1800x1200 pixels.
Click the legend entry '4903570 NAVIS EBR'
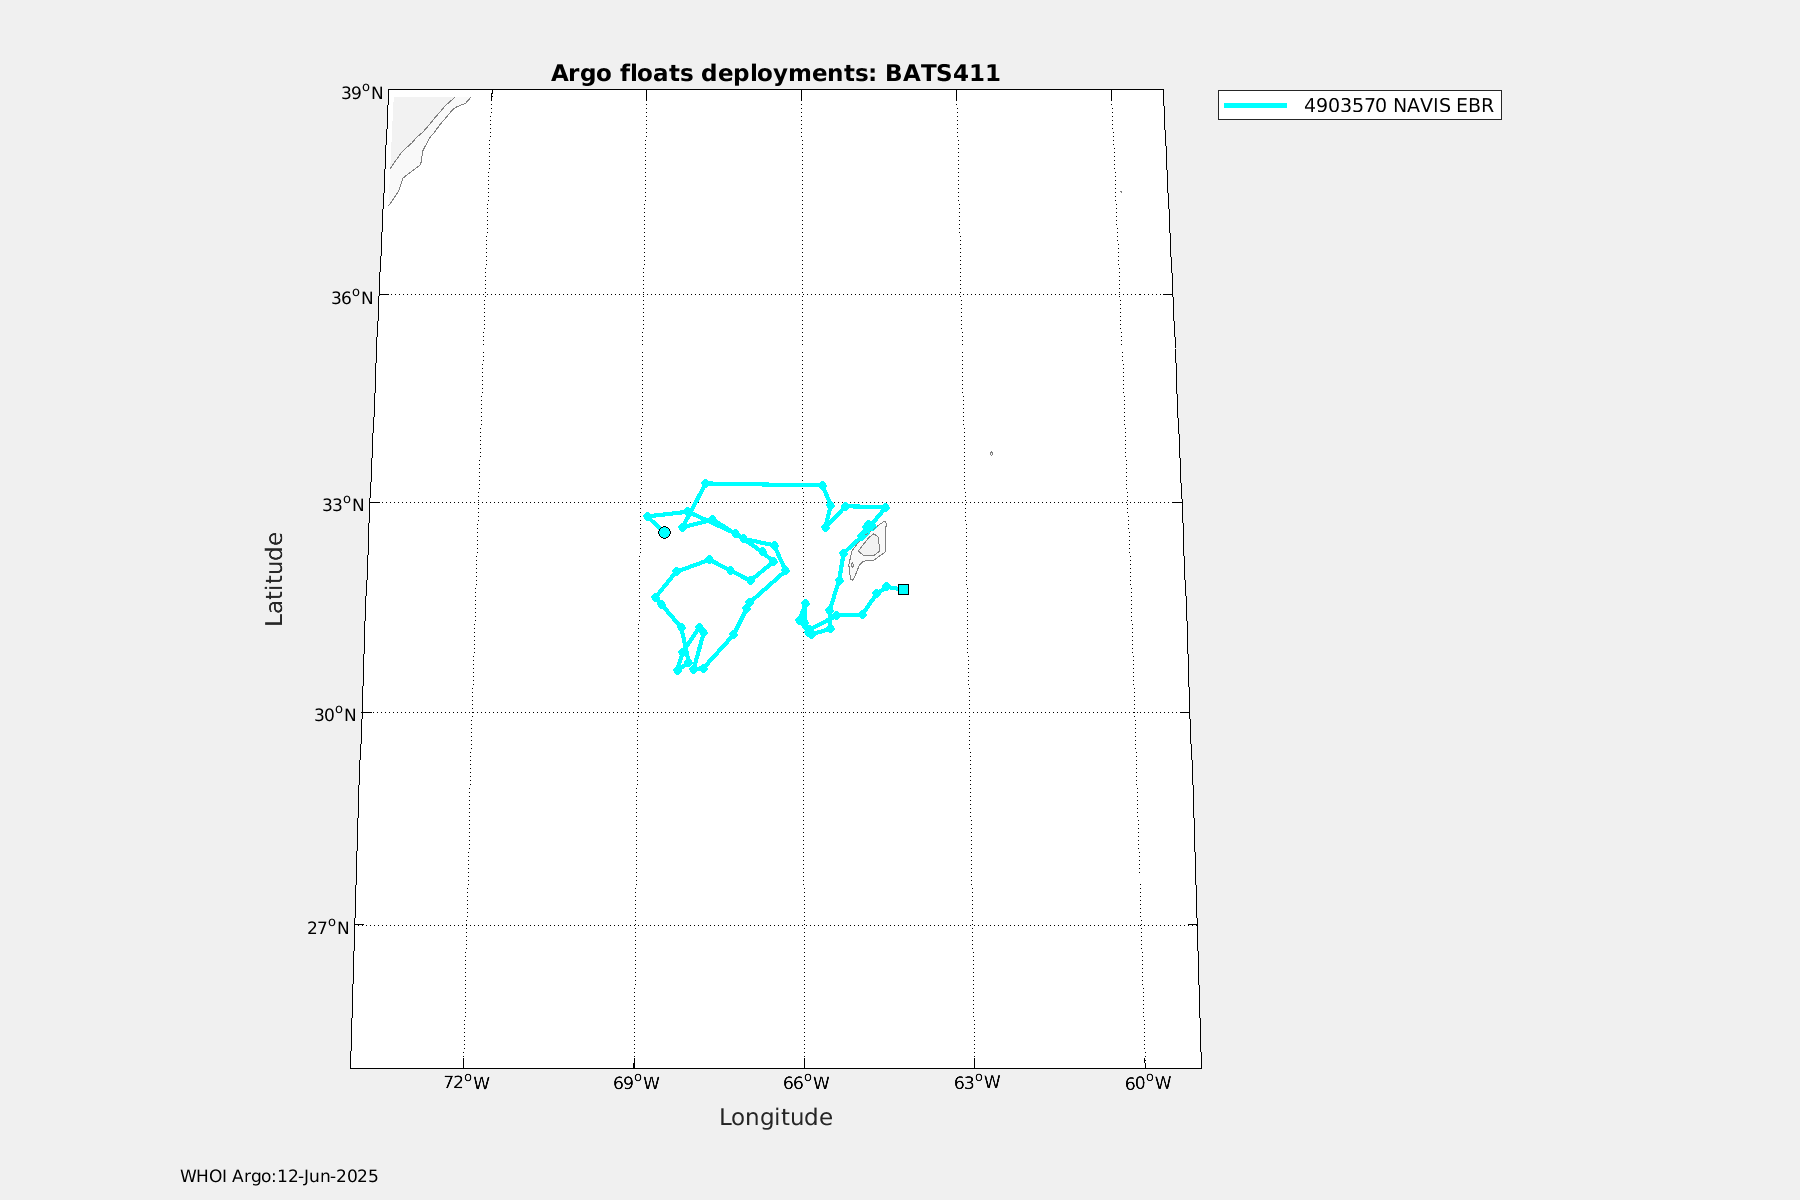coord(1360,105)
